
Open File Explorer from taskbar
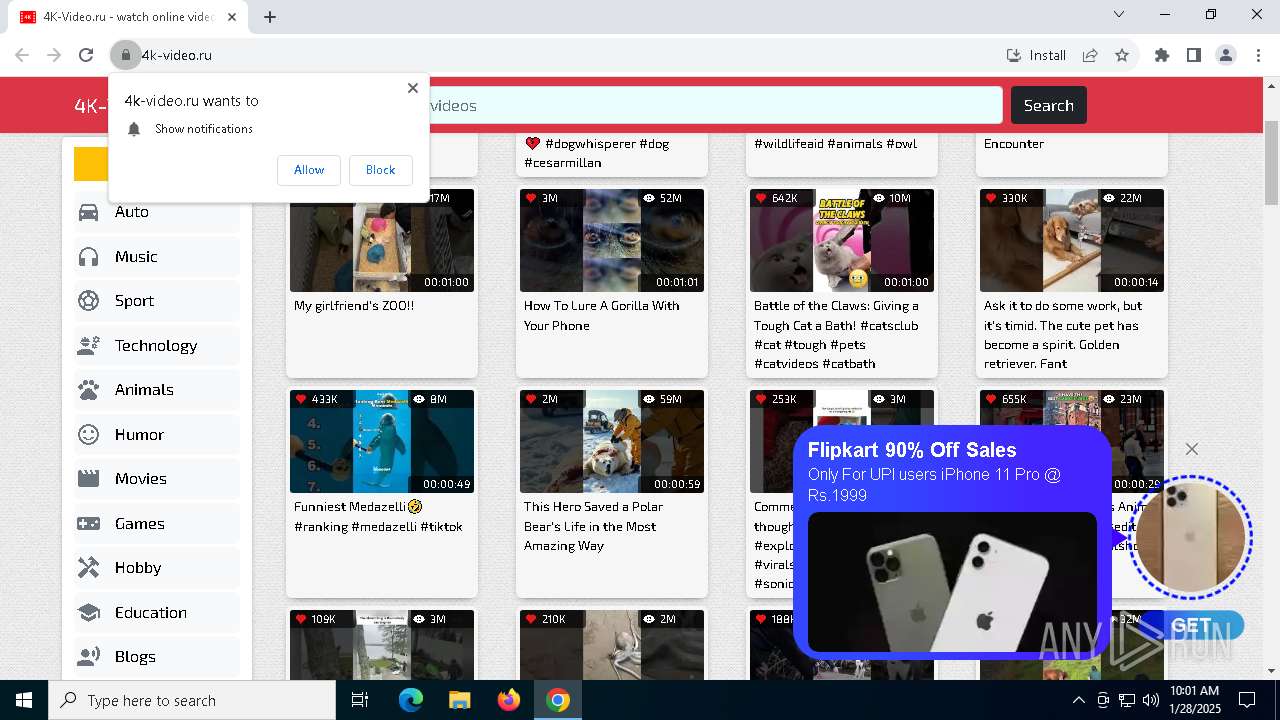coord(460,700)
